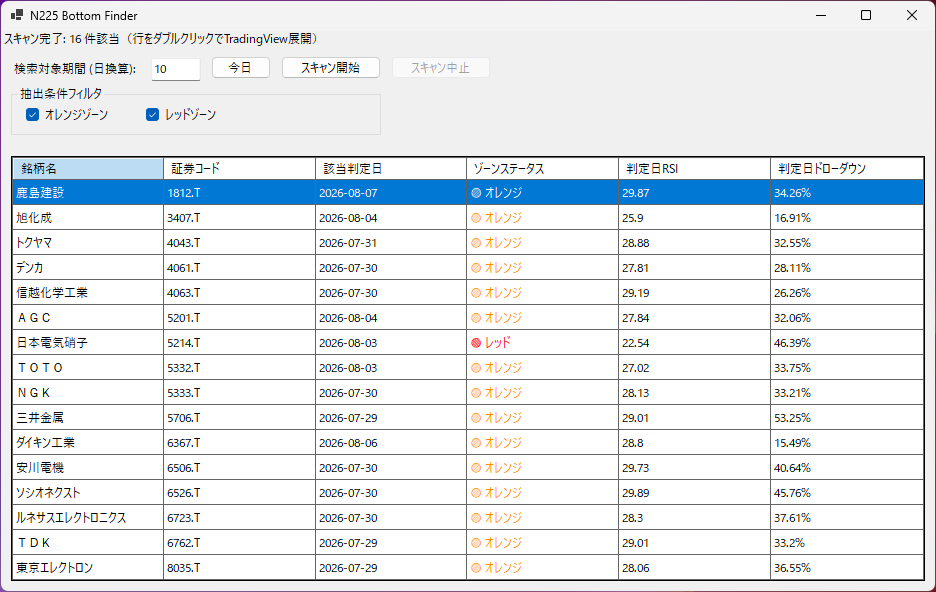Click RSI value 29.89
The height and width of the screenshot is (592, 936).
[636, 494]
